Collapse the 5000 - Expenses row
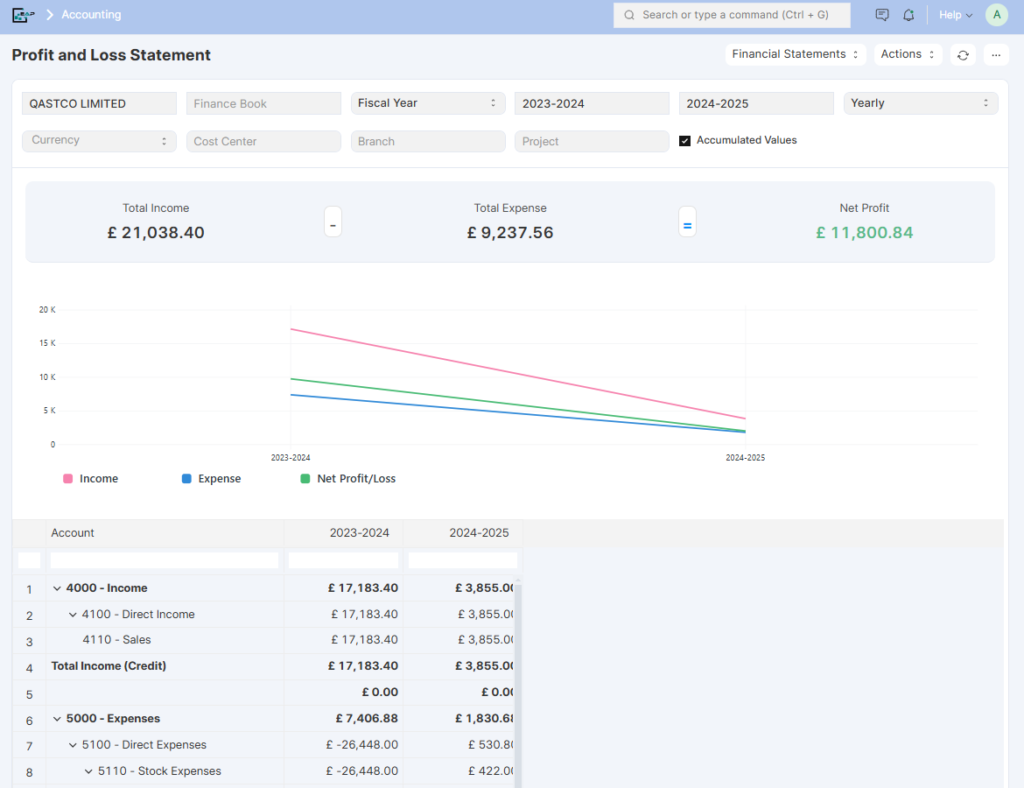The height and width of the screenshot is (788, 1024). coord(57,719)
